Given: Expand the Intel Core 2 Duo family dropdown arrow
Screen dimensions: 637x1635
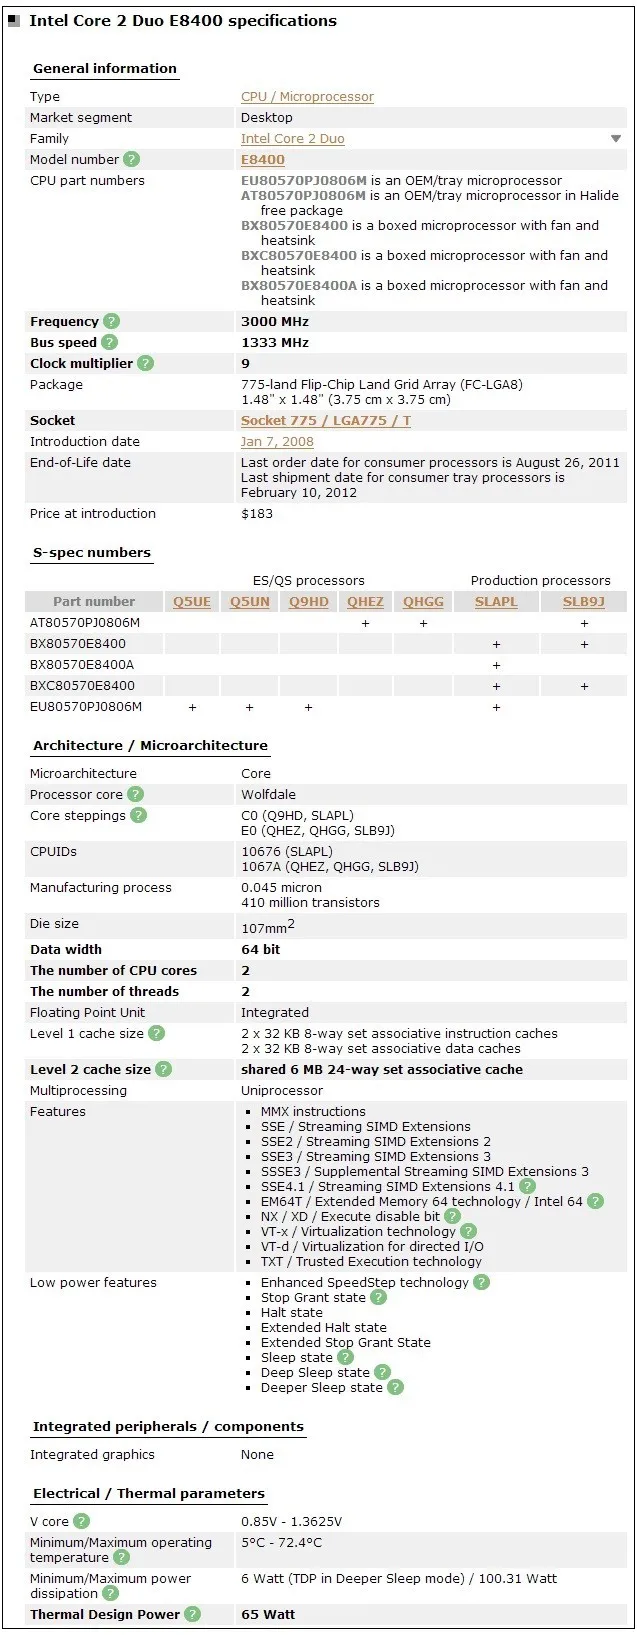Looking at the screenshot, I should point(616,139).
